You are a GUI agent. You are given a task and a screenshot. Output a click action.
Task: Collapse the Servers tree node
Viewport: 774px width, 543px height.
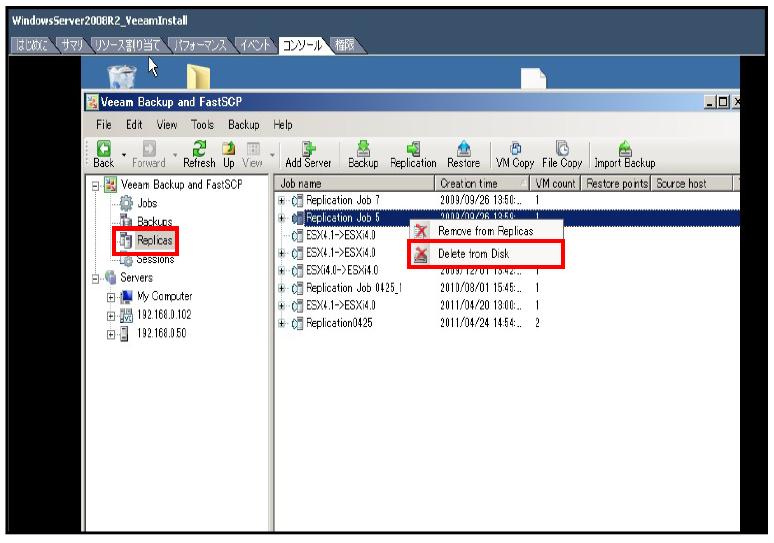tap(95, 279)
